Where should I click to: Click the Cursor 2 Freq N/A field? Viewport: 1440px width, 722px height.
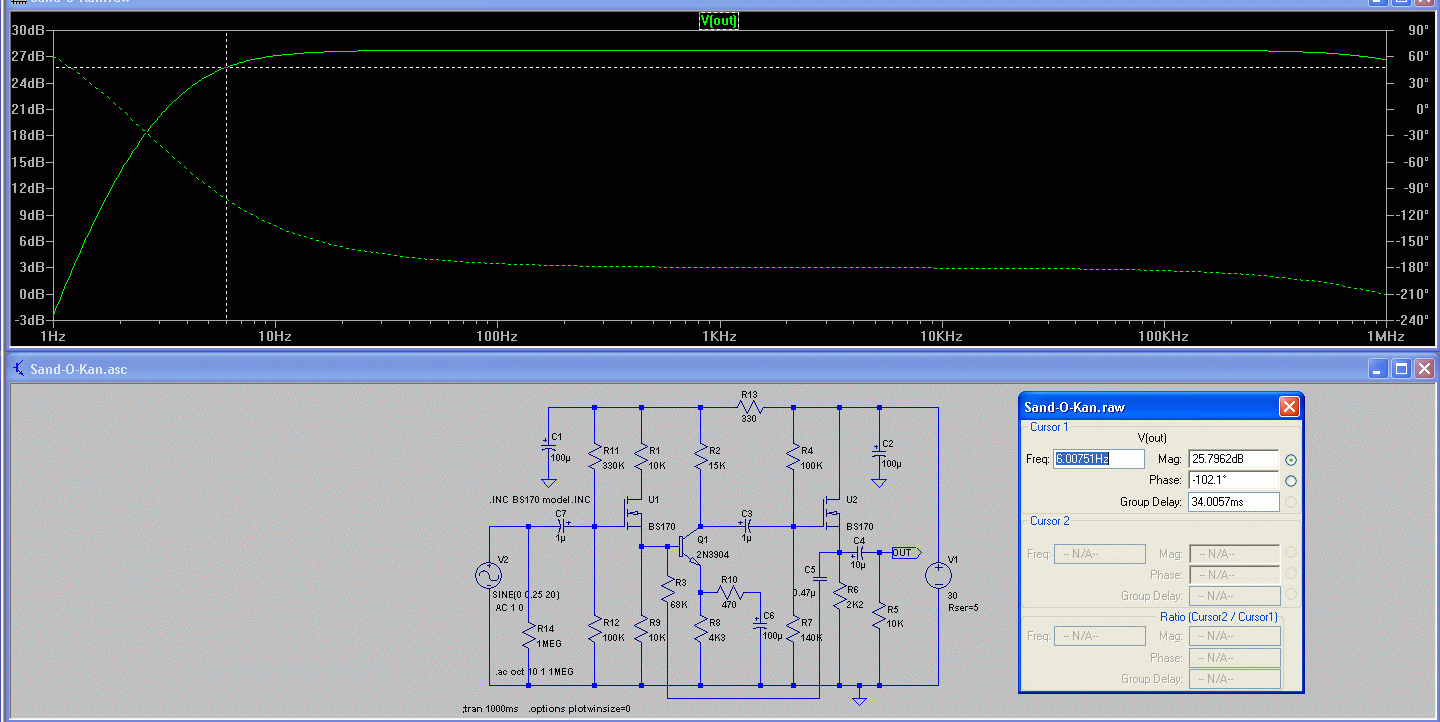pos(1099,553)
